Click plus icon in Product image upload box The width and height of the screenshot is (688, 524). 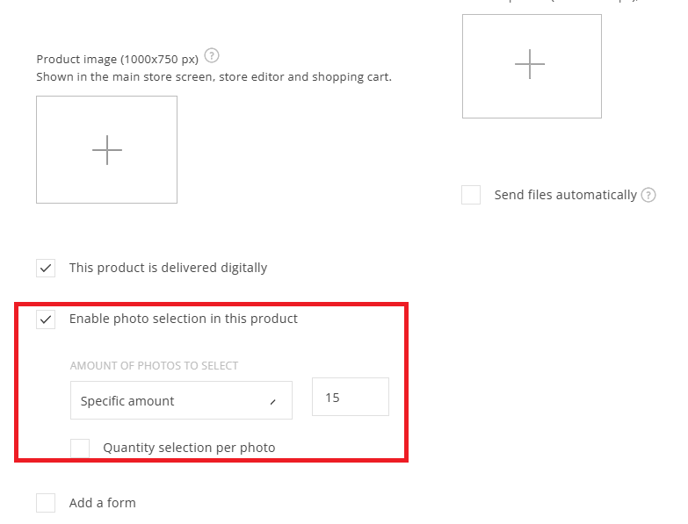tap(107, 150)
